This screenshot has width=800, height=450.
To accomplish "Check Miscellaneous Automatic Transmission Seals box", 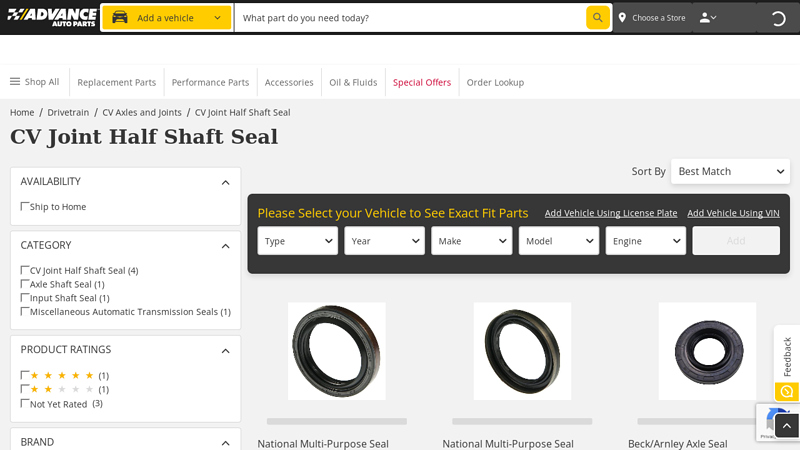I will (24, 311).
